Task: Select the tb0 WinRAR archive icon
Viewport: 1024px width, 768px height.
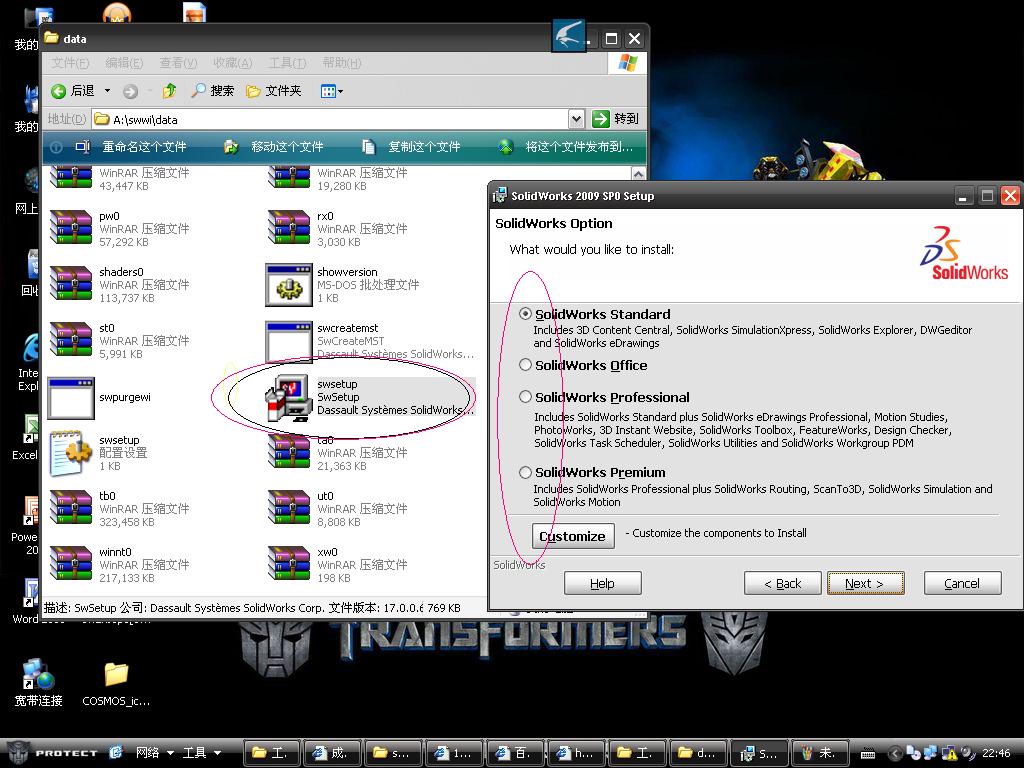Action: tap(71, 507)
